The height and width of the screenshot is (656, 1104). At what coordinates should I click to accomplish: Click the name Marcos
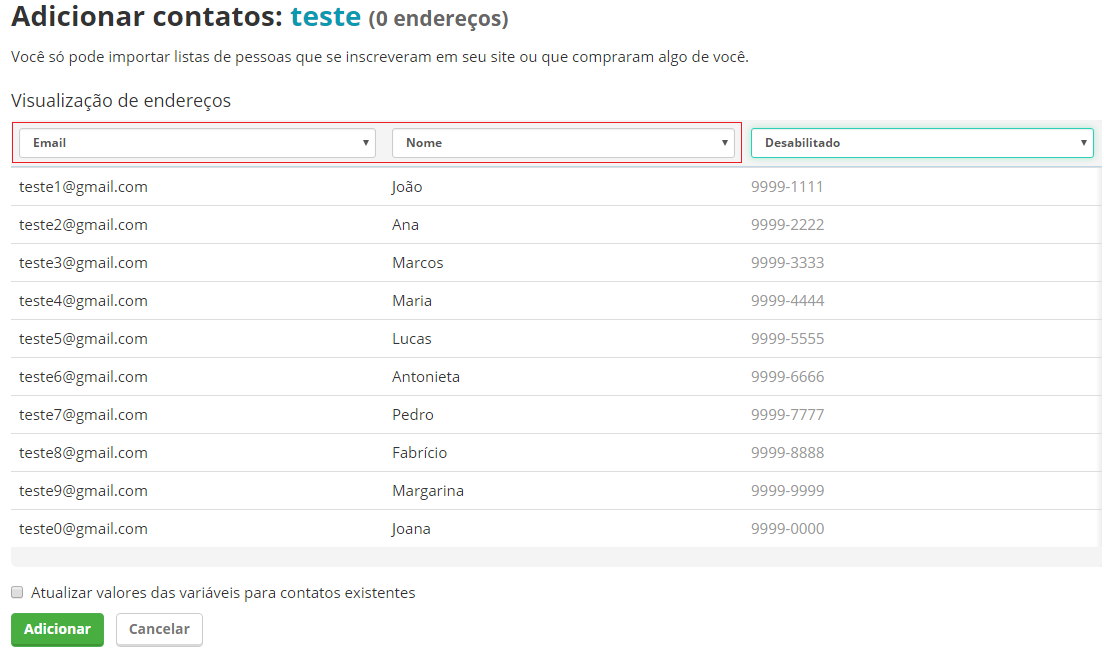418,263
